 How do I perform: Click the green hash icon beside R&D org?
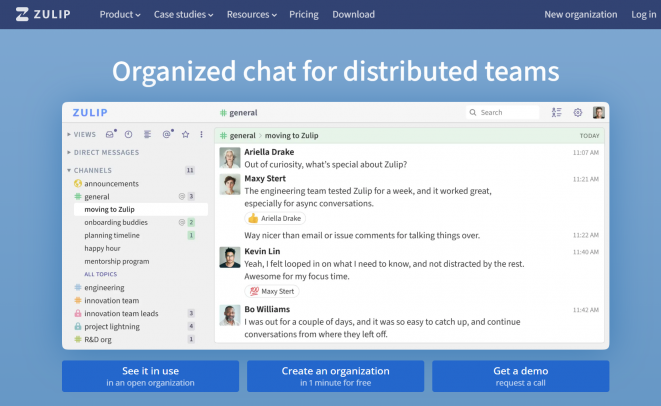coord(78,339)
